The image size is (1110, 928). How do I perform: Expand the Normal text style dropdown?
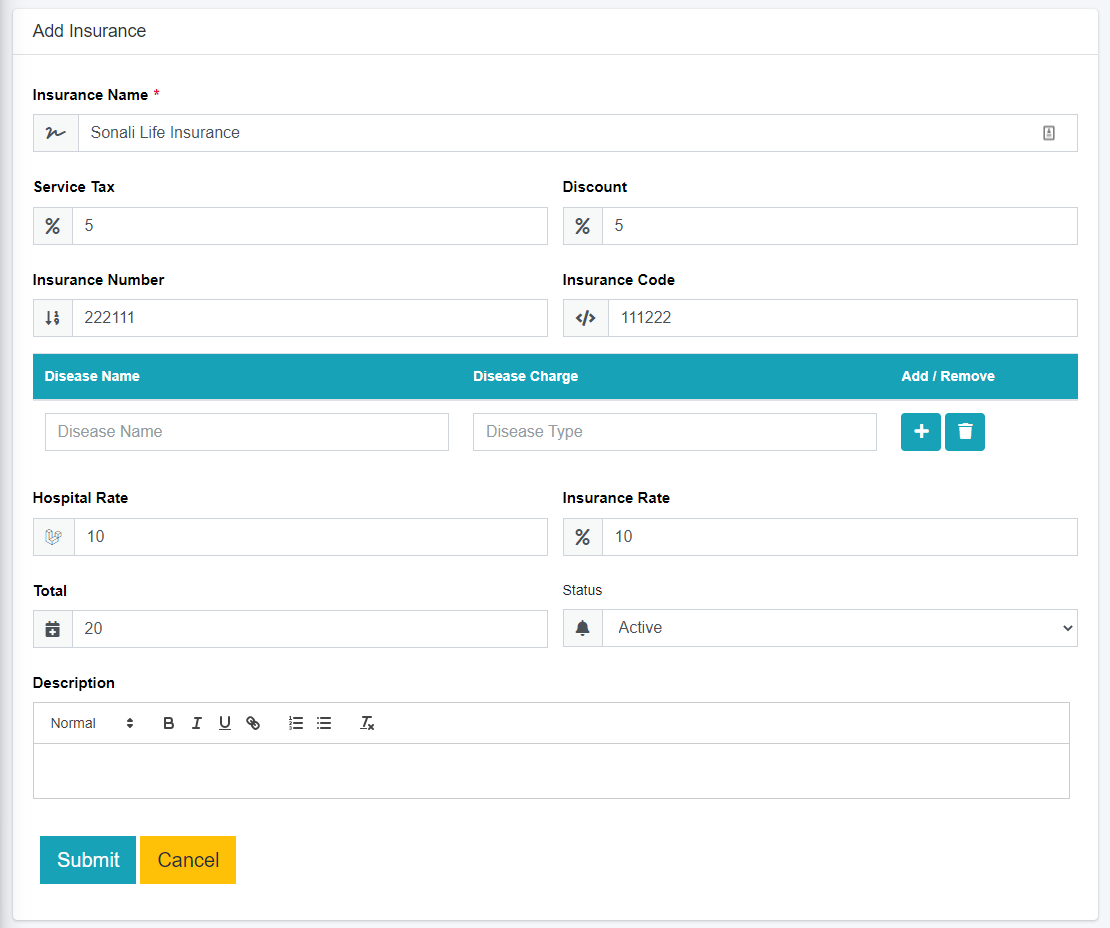(92, 723)
